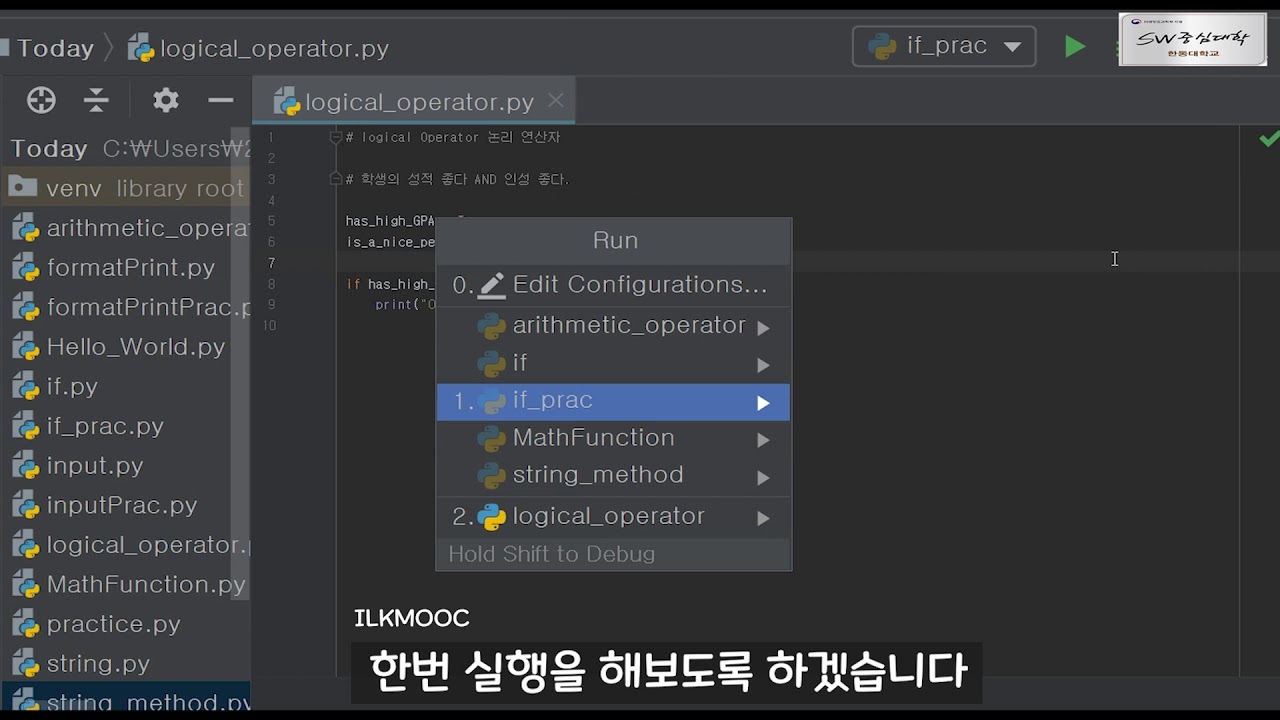Open inputPrac.py in project tree
The image size is (1280, 720).
coord(125,505)
